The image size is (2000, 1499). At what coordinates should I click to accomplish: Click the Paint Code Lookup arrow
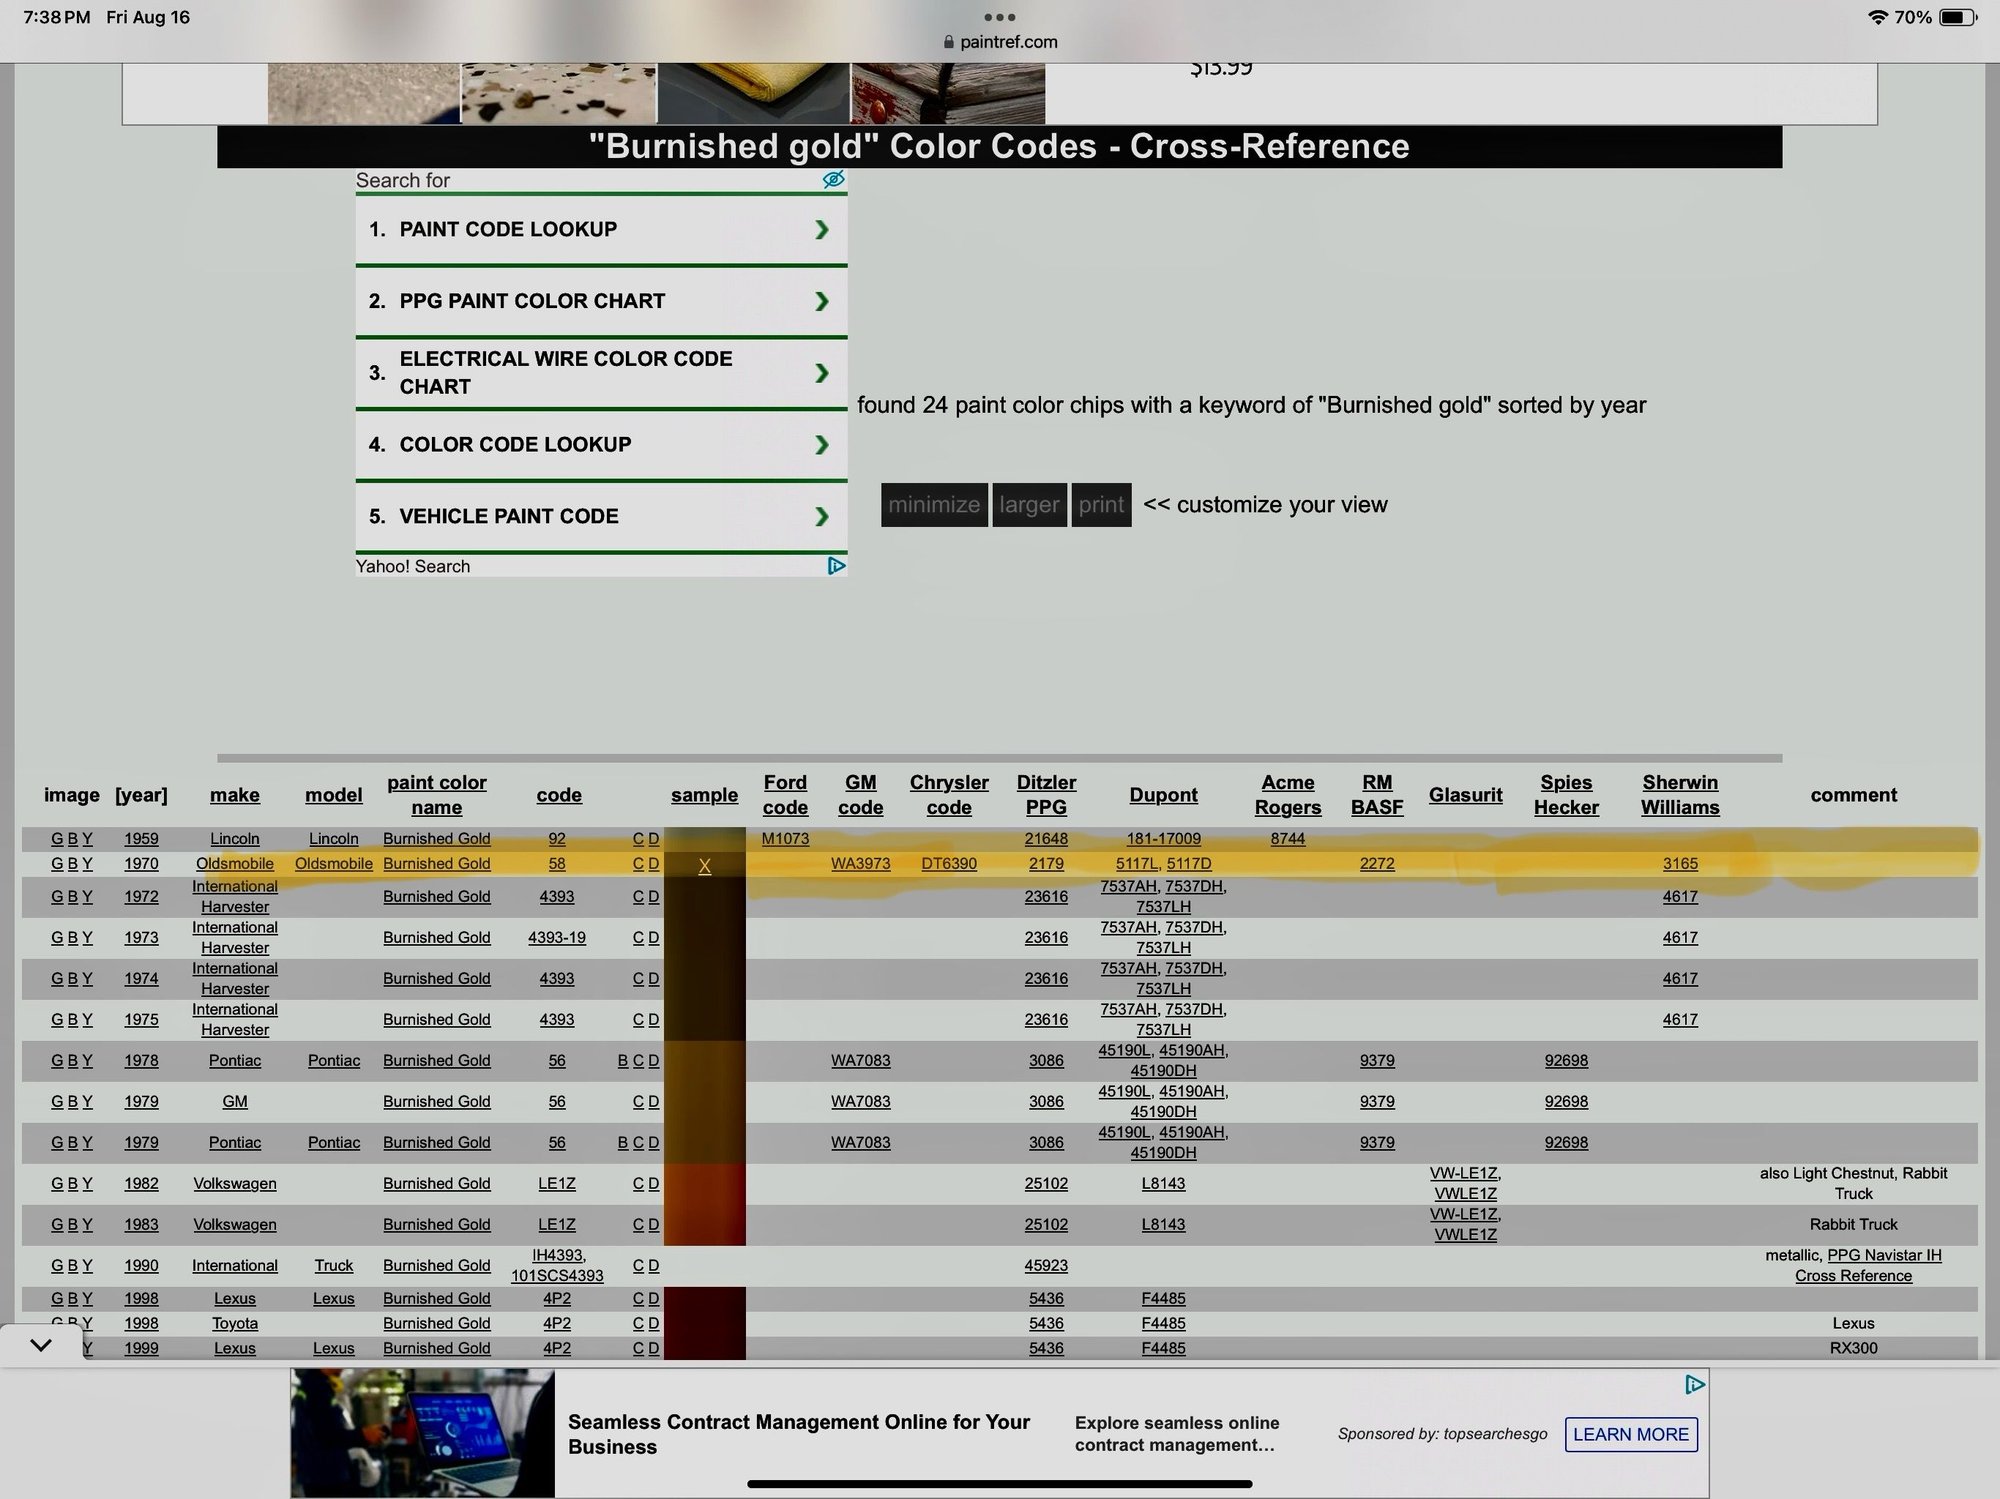(x=821, y=230)
